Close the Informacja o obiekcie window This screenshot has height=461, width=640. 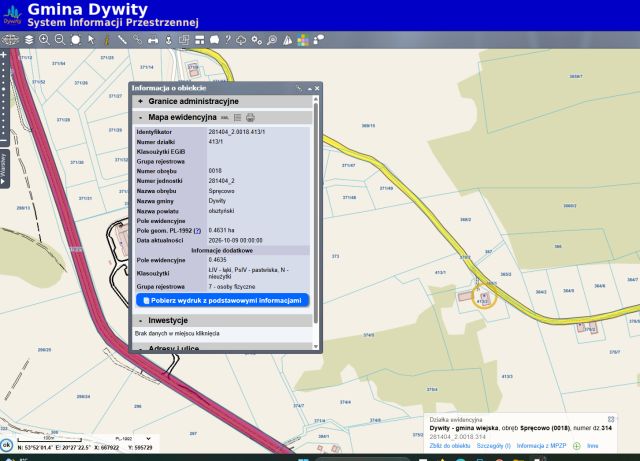point(317,88)
